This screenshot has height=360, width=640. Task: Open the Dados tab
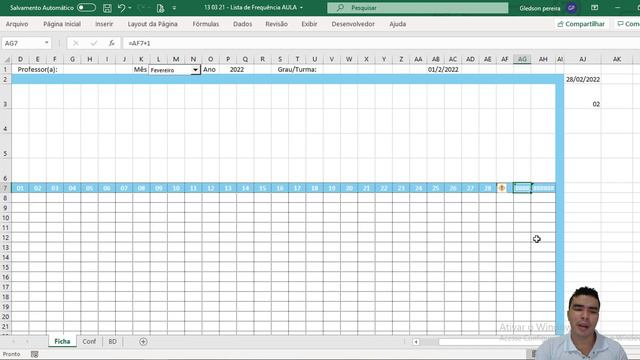tap(242, 24)
